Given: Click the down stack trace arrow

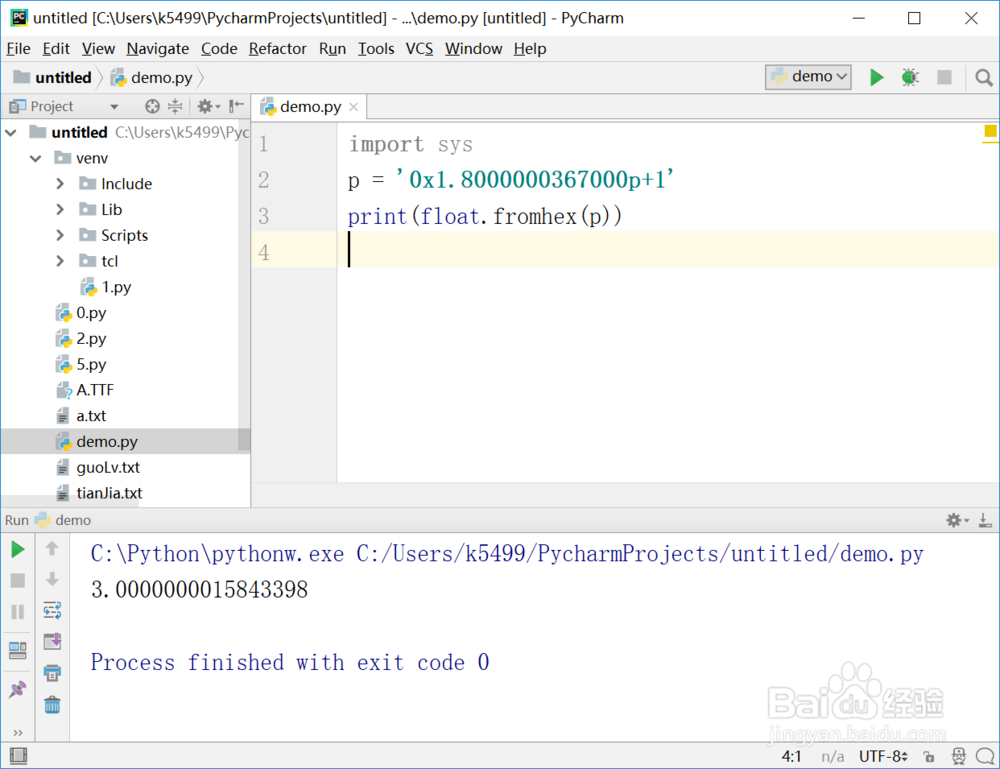Looking at the screenshot, I should pos(52,579).
